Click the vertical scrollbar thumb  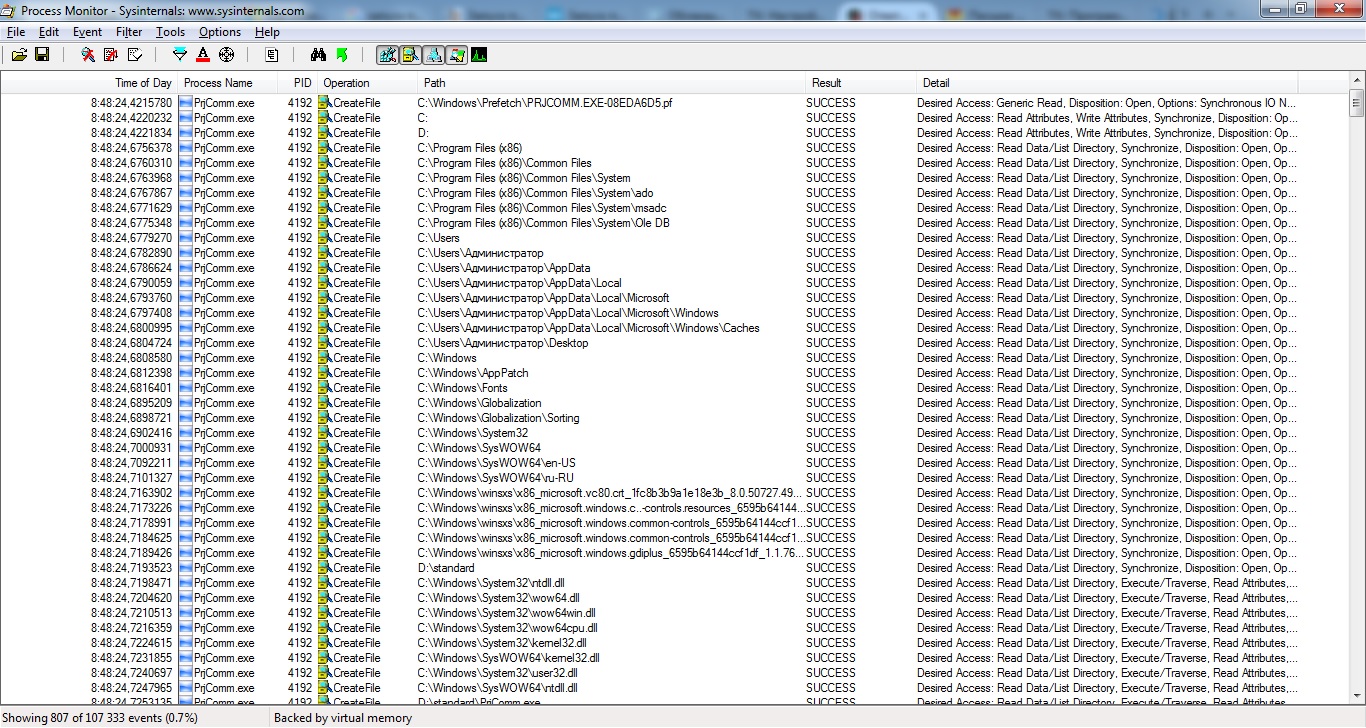pos(1357,102)
